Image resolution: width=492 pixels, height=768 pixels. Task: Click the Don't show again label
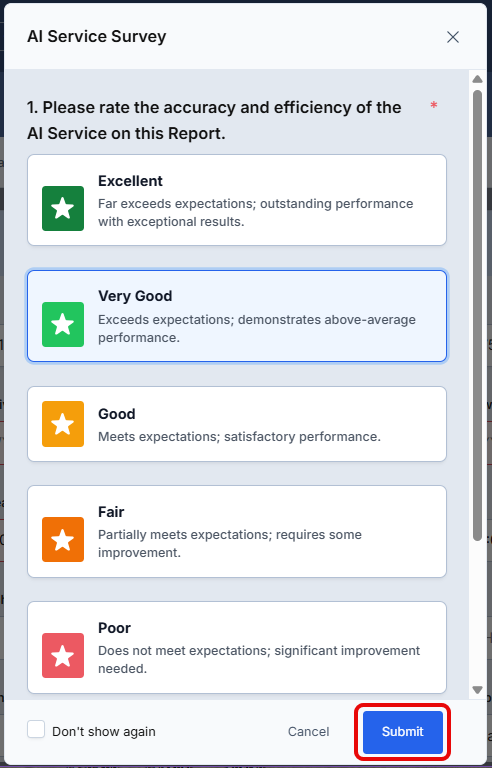104,732
